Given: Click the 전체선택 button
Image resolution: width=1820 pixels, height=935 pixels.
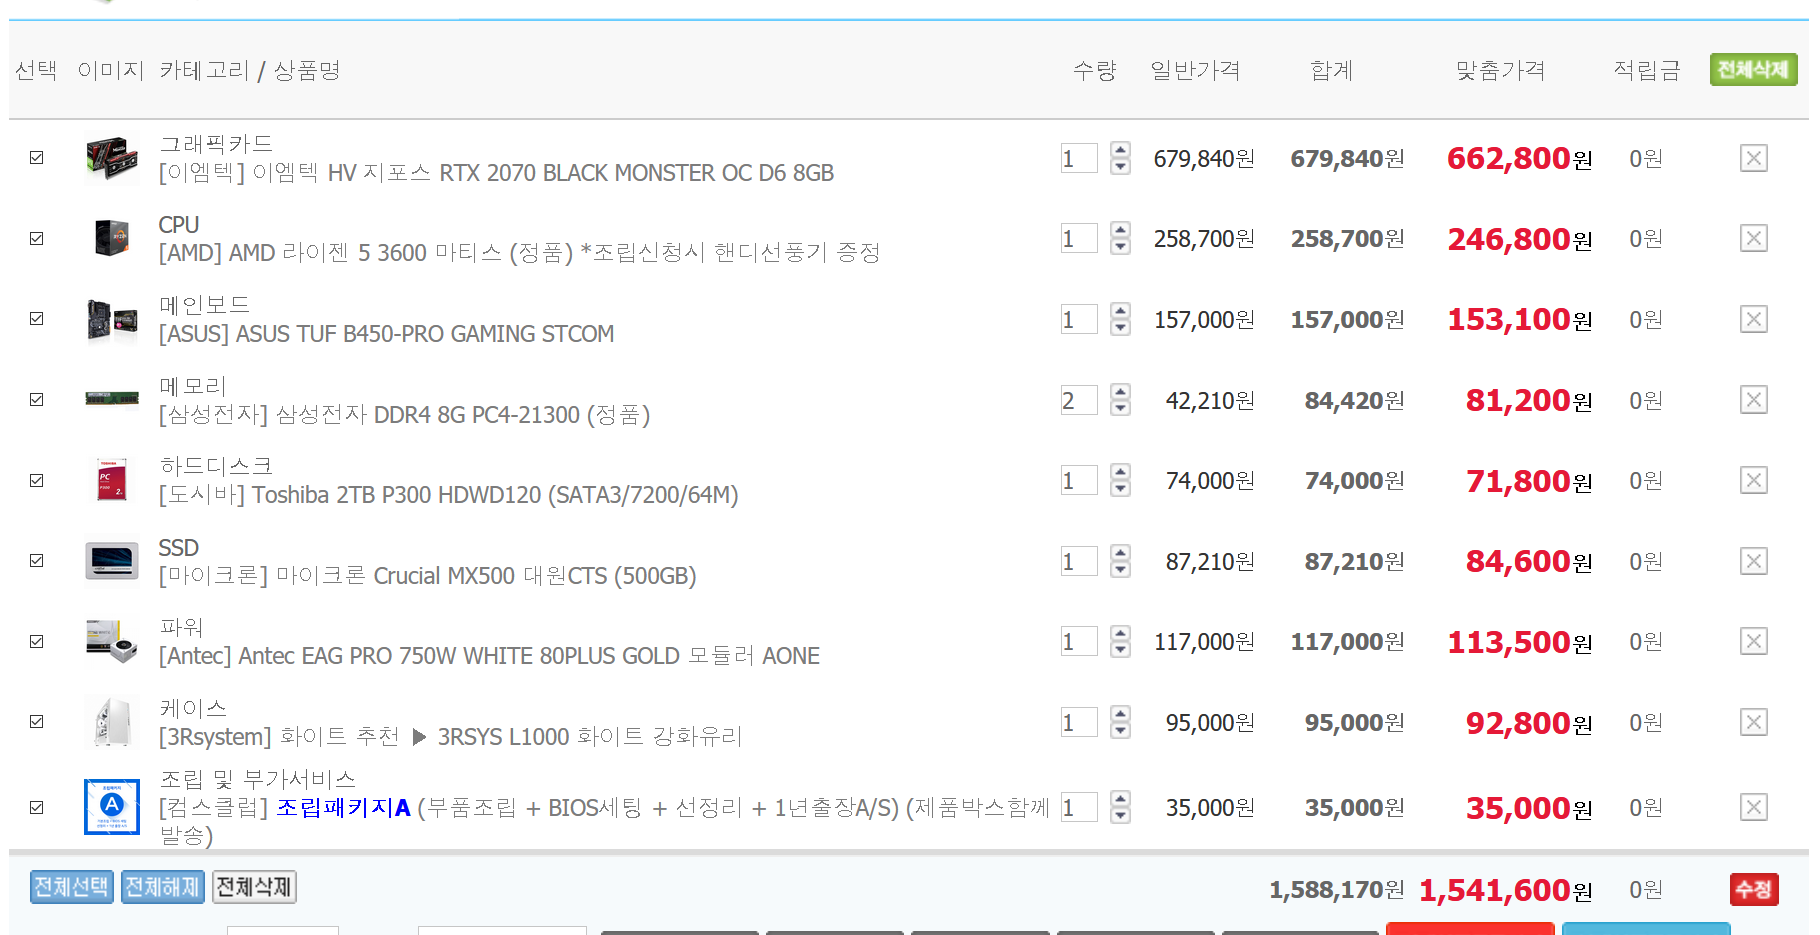Looking at the screenshot, I should click(71, 887).
